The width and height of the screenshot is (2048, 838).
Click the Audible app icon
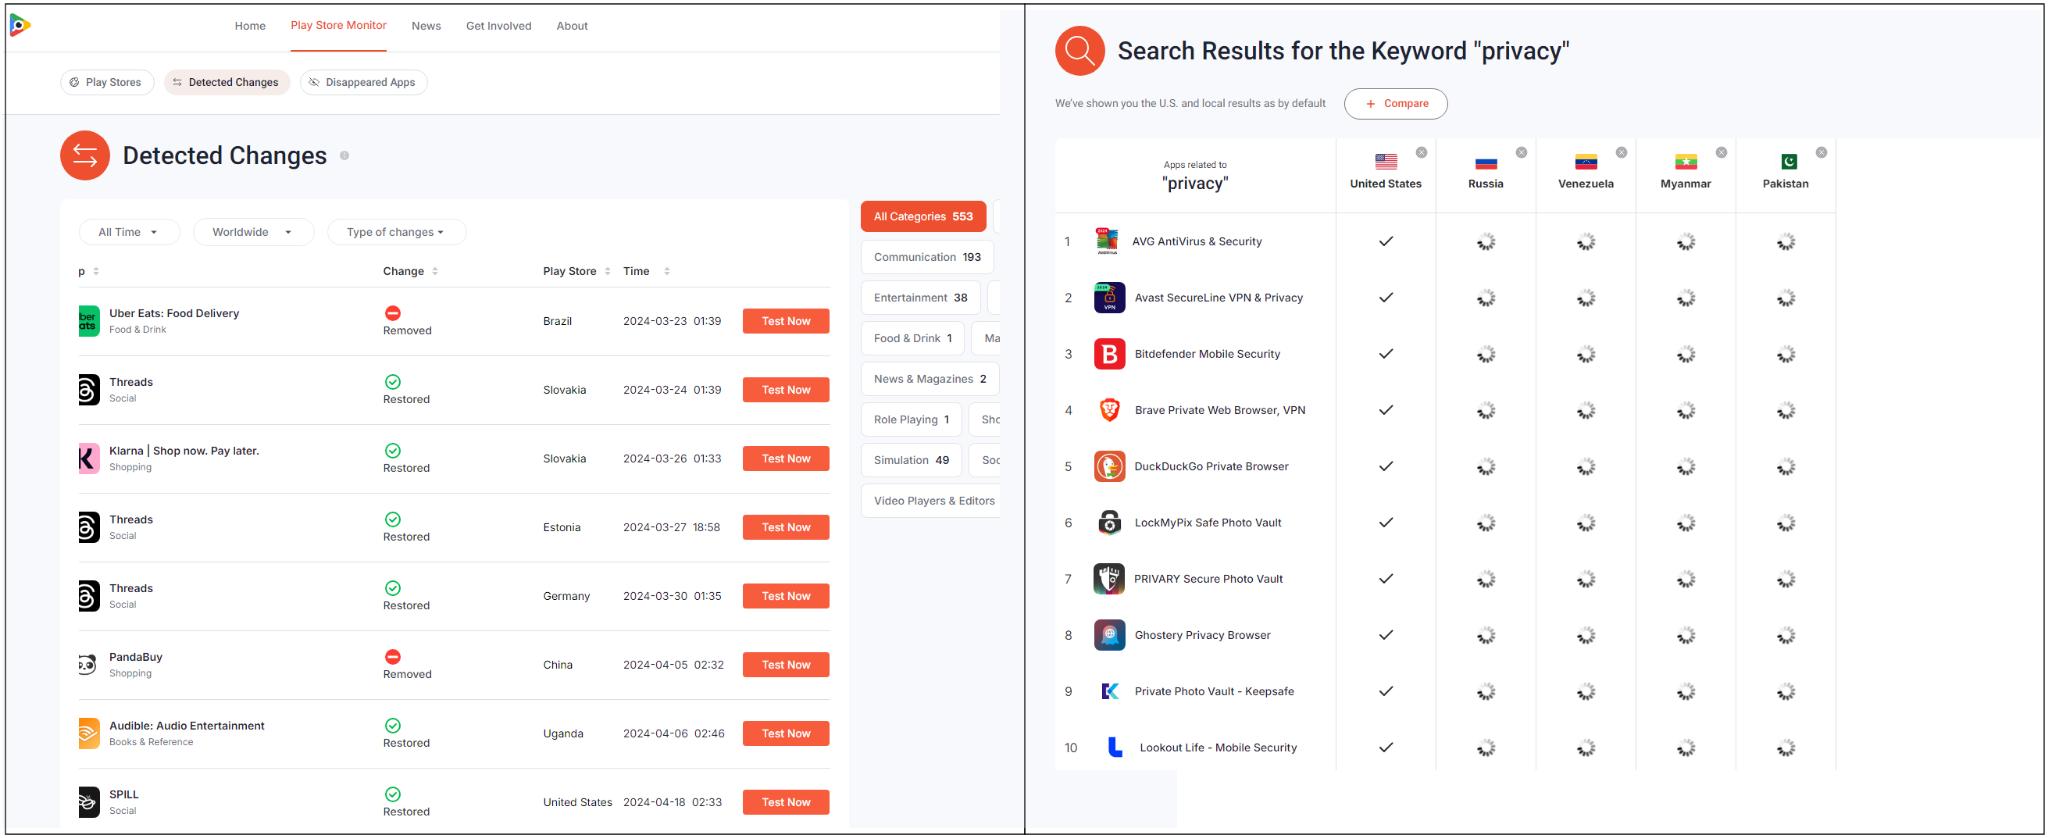point(89,733)
